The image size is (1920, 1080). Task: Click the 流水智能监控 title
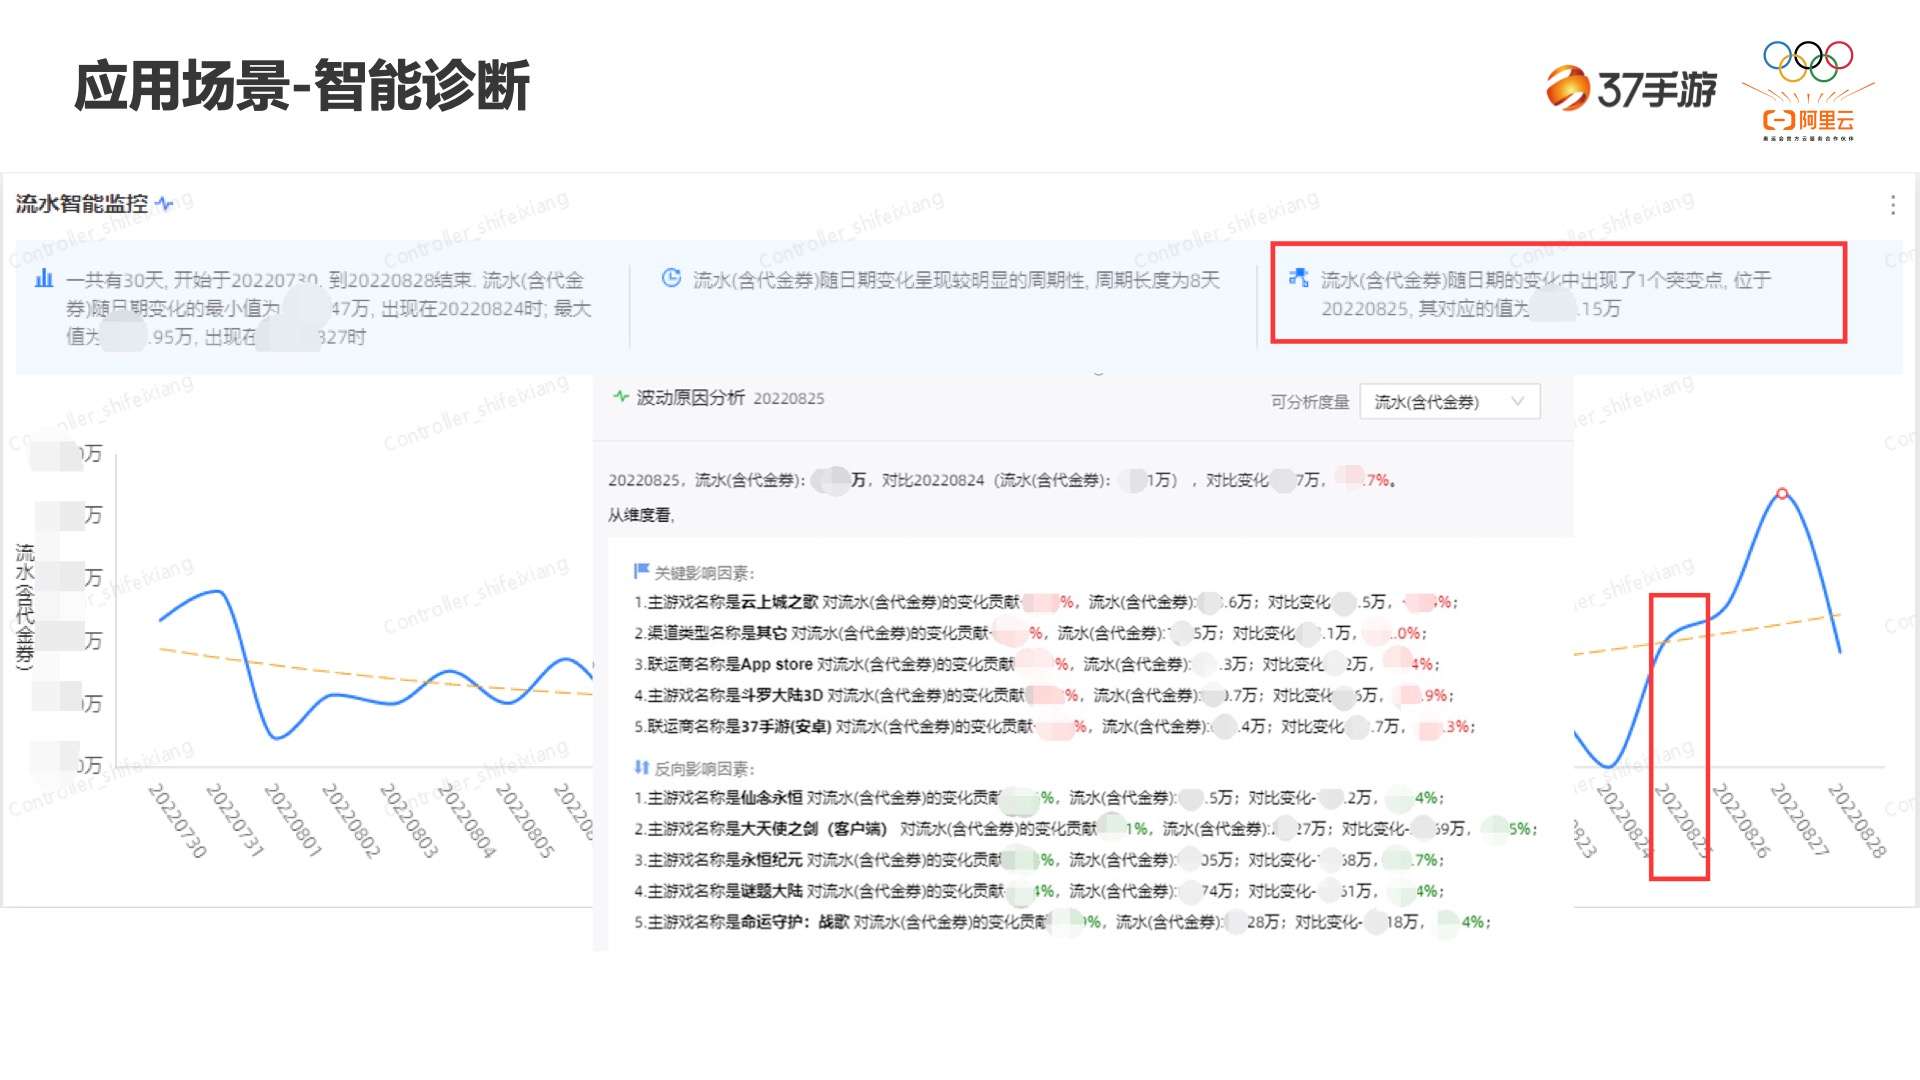[82, 204]
